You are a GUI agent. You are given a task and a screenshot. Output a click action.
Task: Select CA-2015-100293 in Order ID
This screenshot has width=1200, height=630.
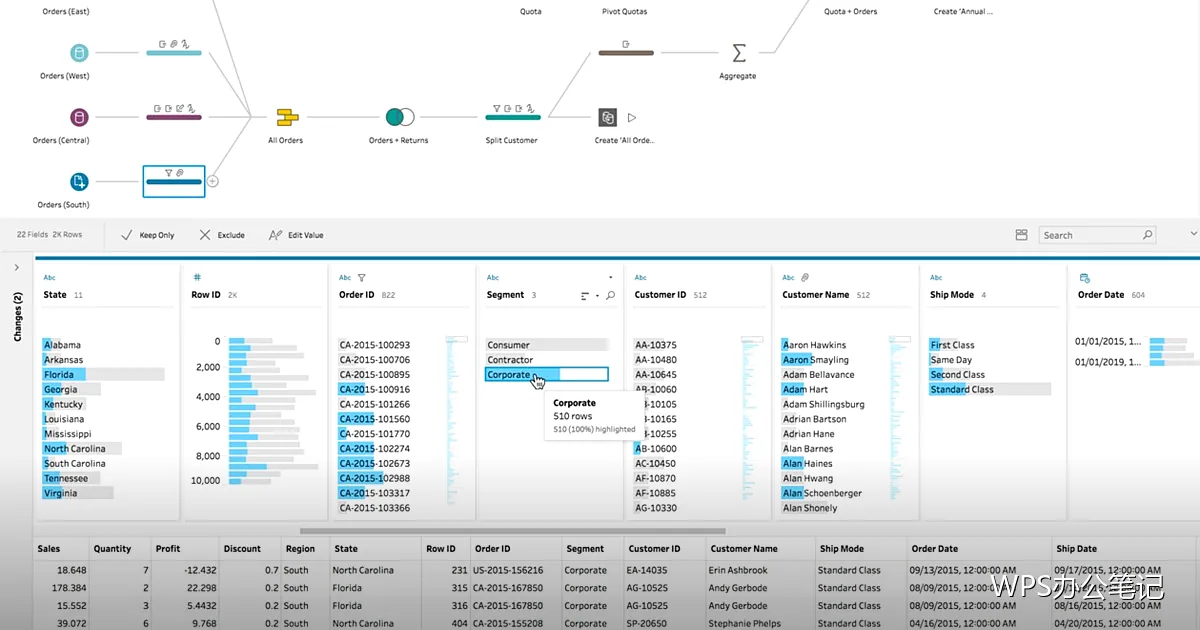click(374, 345)
